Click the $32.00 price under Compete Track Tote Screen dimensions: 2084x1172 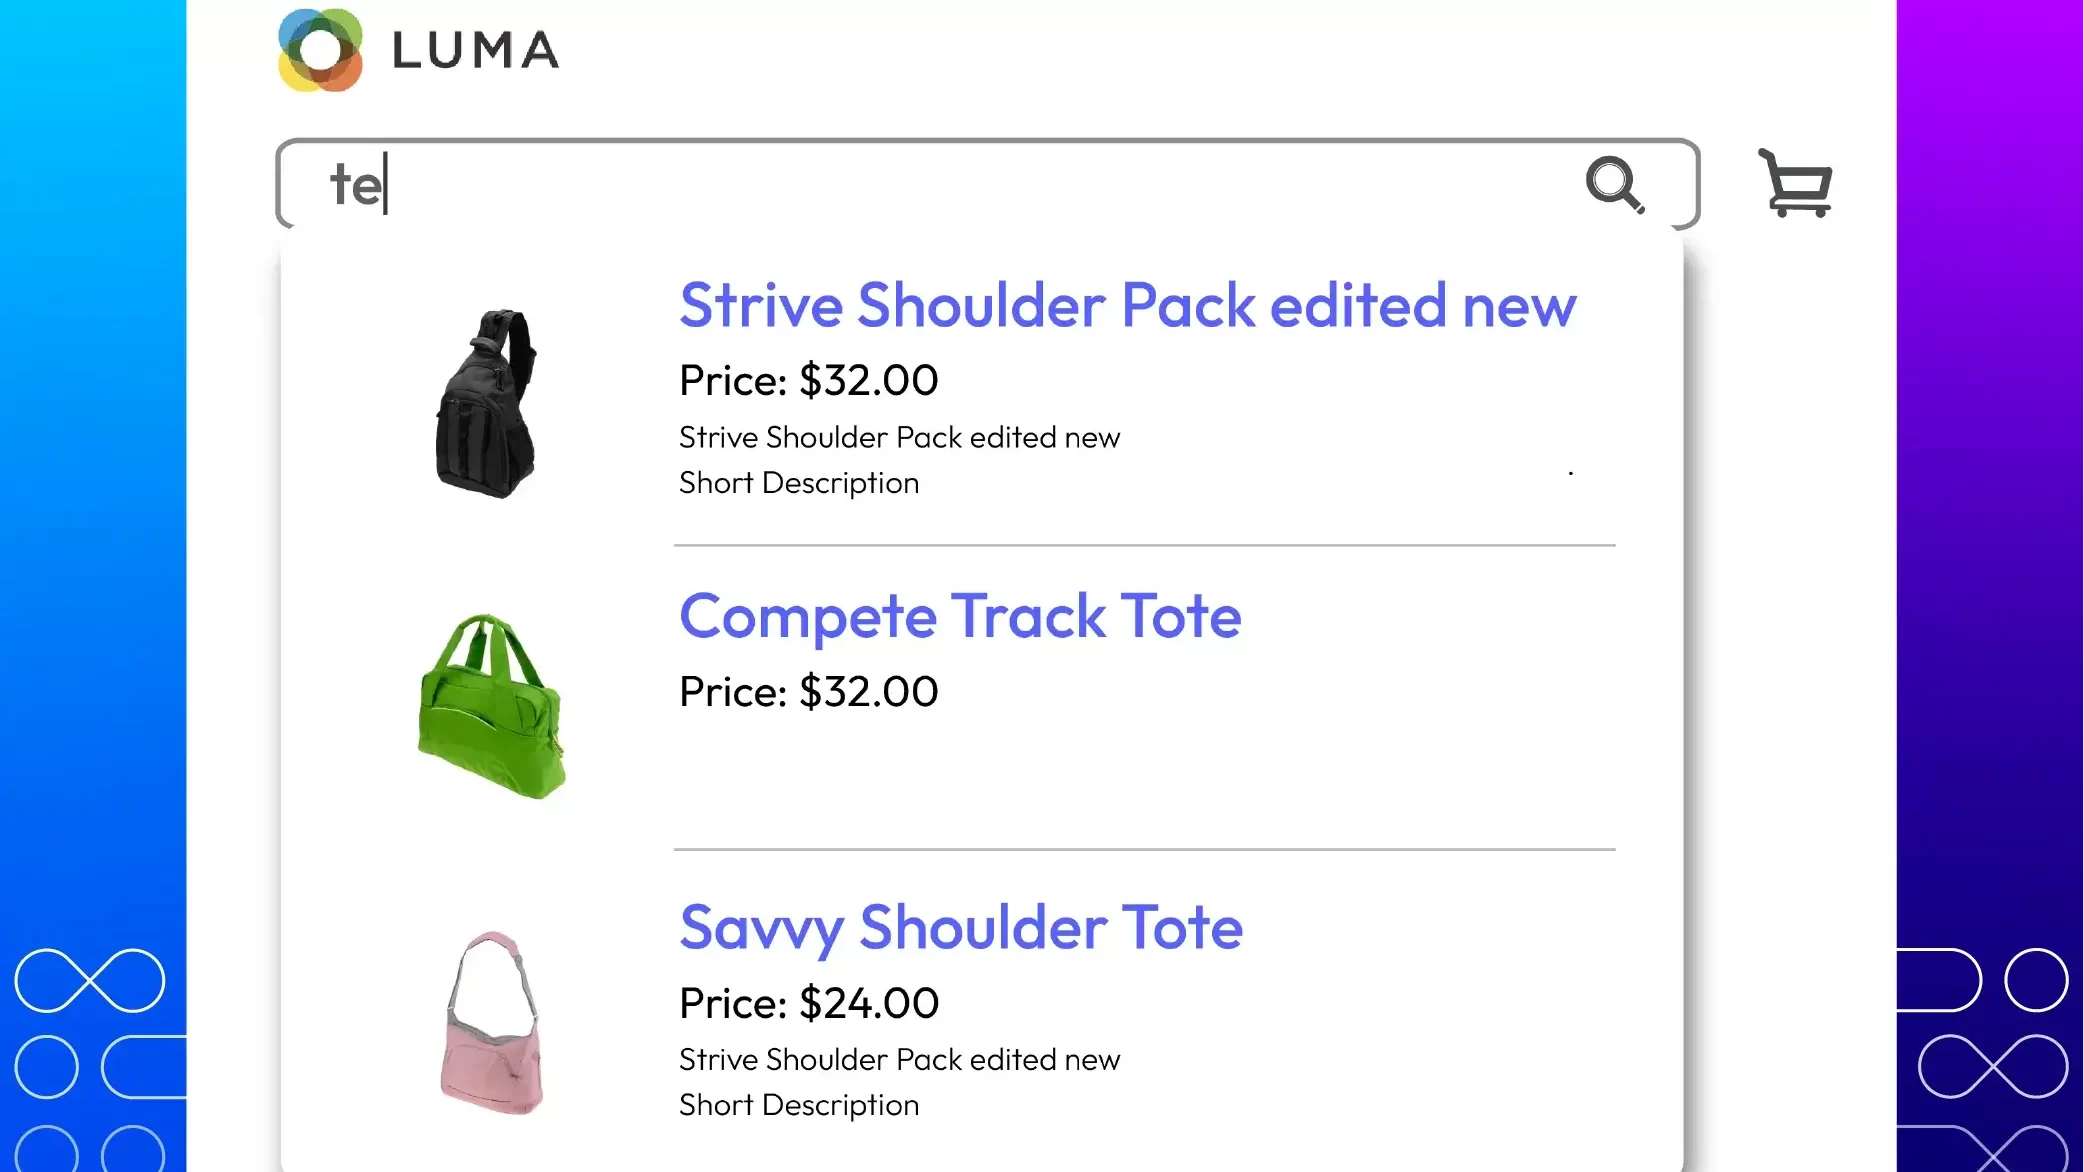coord(808,692)
